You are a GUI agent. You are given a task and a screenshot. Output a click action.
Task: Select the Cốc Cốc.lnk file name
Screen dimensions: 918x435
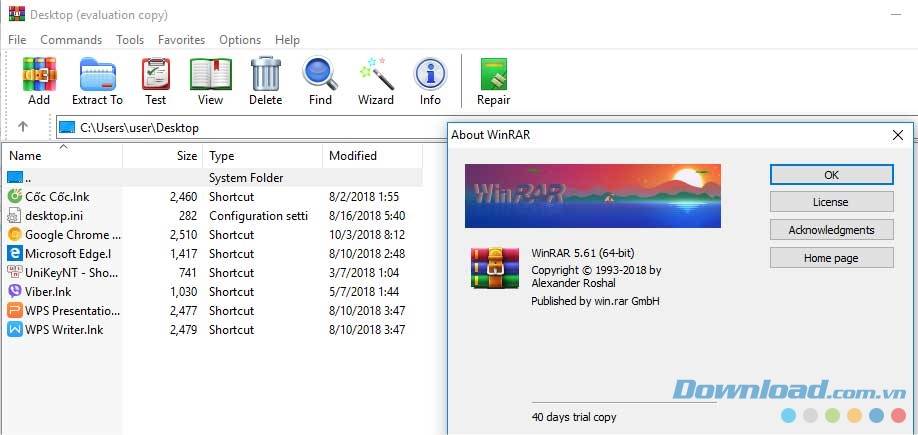pyautogui.click(x=57, y=197)
